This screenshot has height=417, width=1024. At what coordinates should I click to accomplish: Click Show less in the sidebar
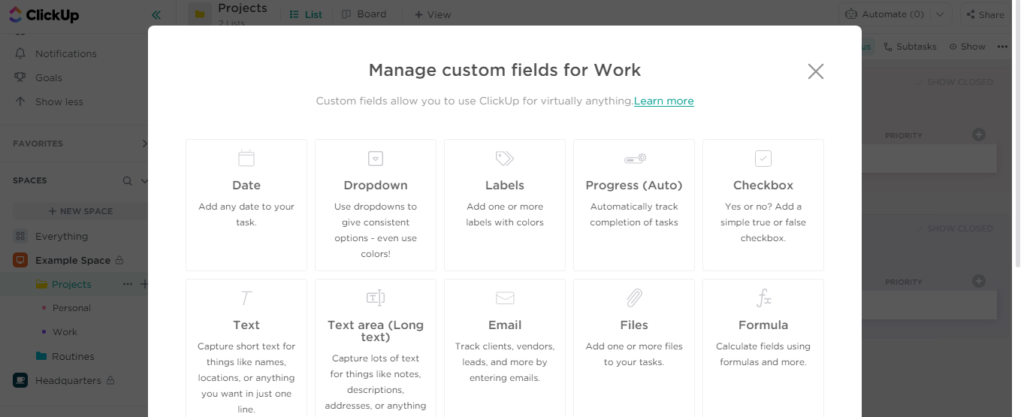(x=59, y=102)
